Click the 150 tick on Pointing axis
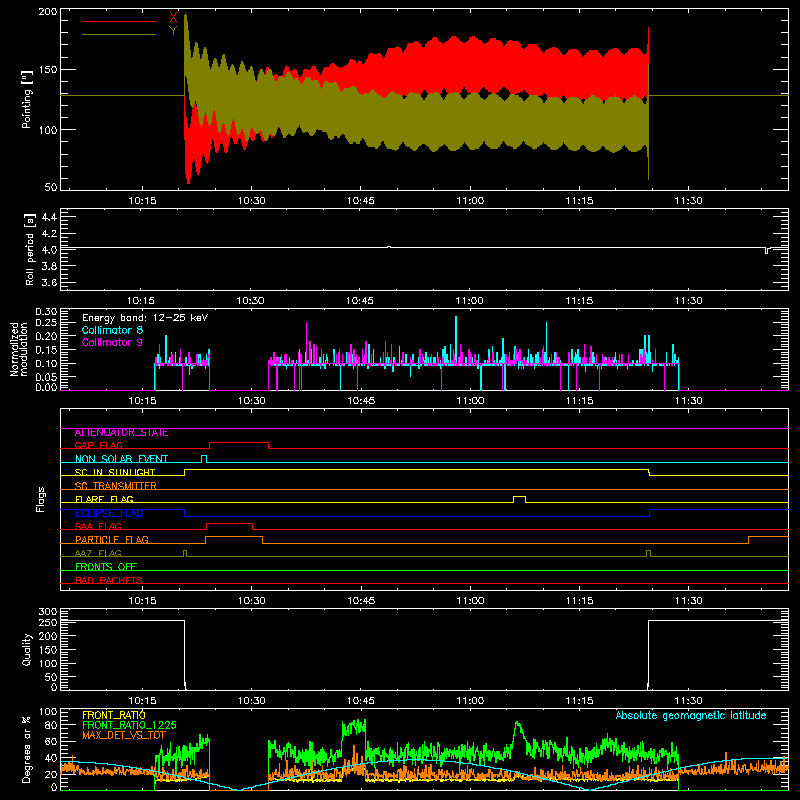This screenshot has height=800, width=800. point(47,69)
